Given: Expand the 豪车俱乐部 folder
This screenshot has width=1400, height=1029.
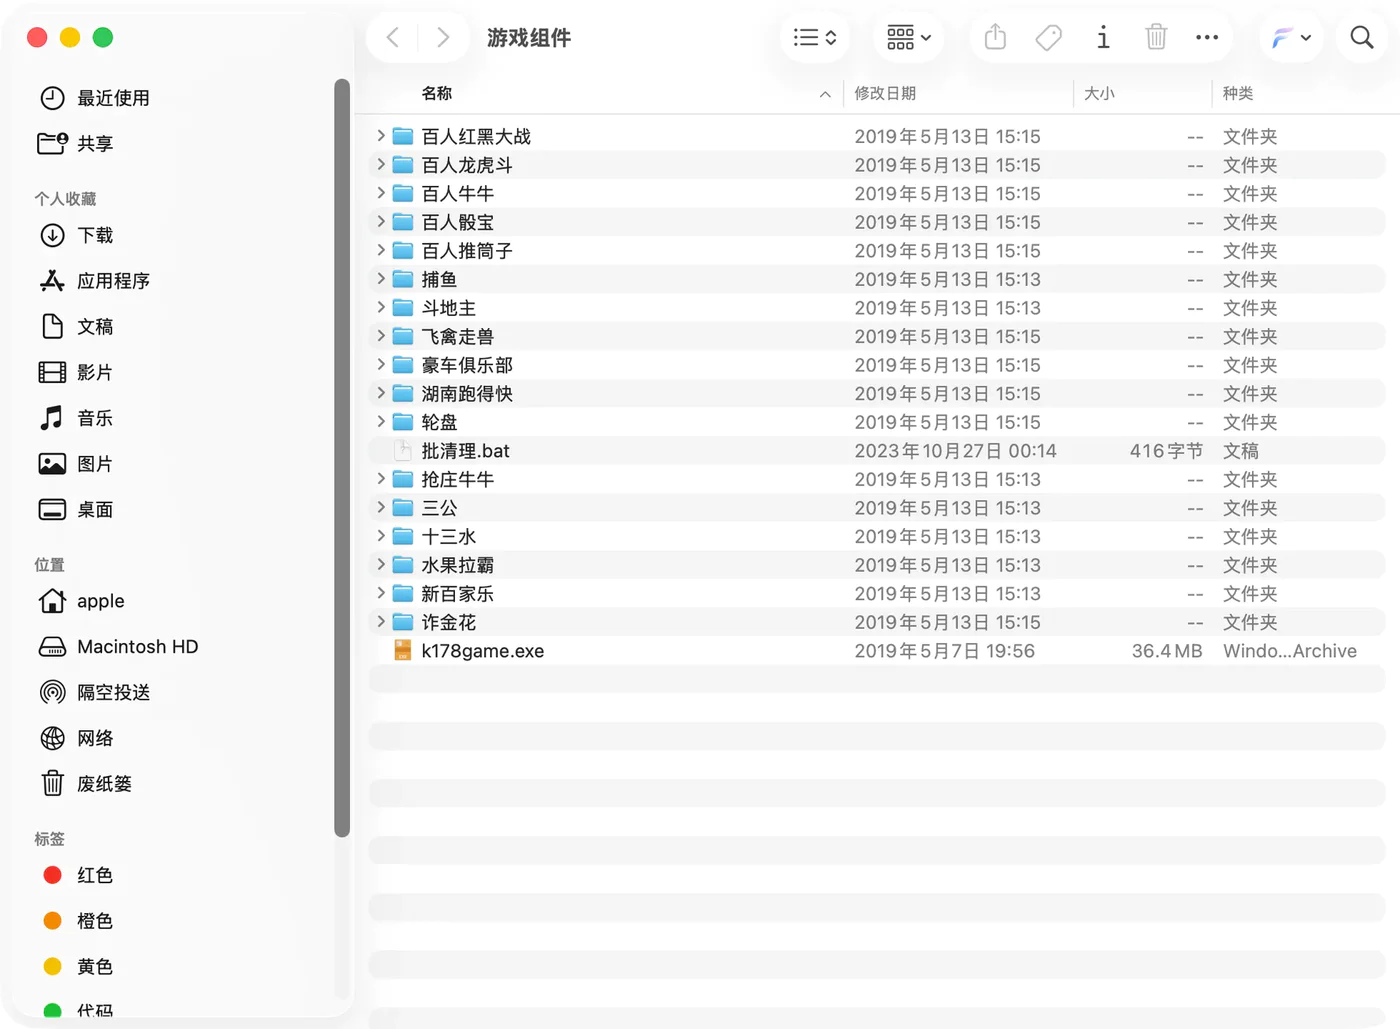Looking at the screenshot, I should [x=381, y=364].
